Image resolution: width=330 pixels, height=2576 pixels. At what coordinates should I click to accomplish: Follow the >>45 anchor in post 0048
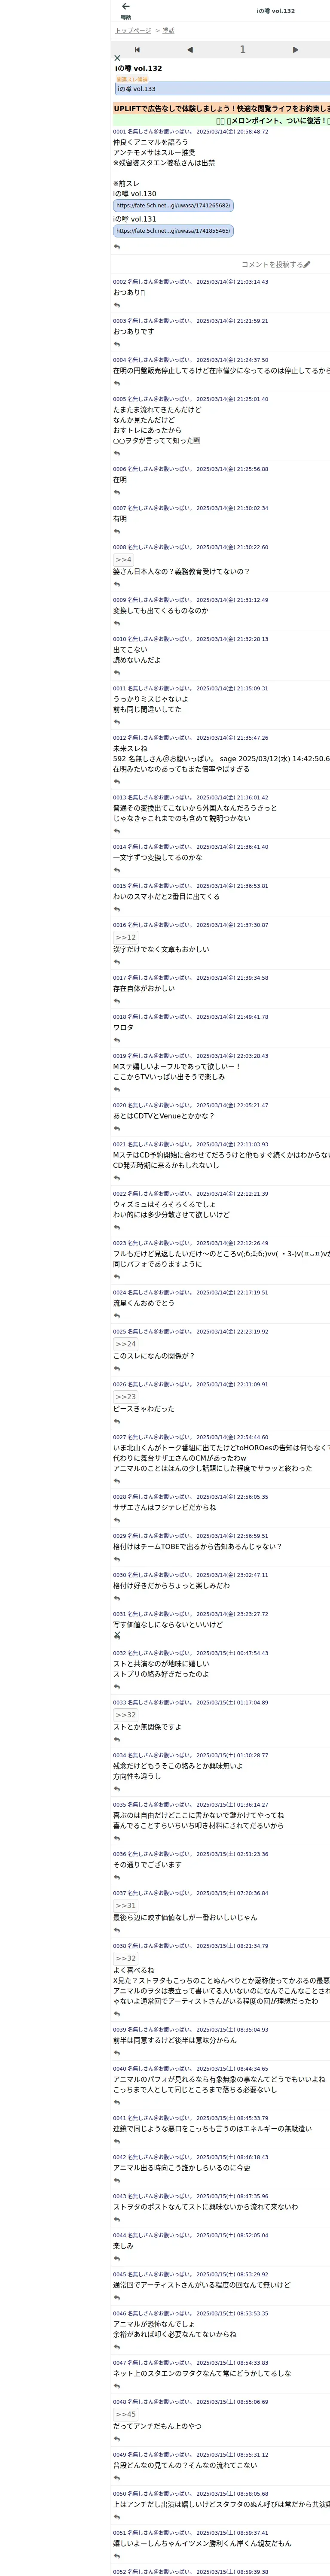tap(125, 2414)
